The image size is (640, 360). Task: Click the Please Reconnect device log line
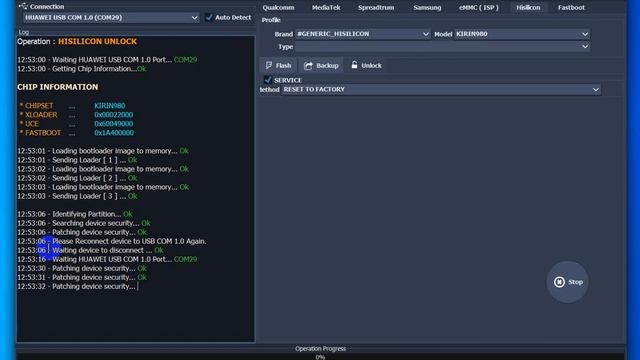point(111,241)
